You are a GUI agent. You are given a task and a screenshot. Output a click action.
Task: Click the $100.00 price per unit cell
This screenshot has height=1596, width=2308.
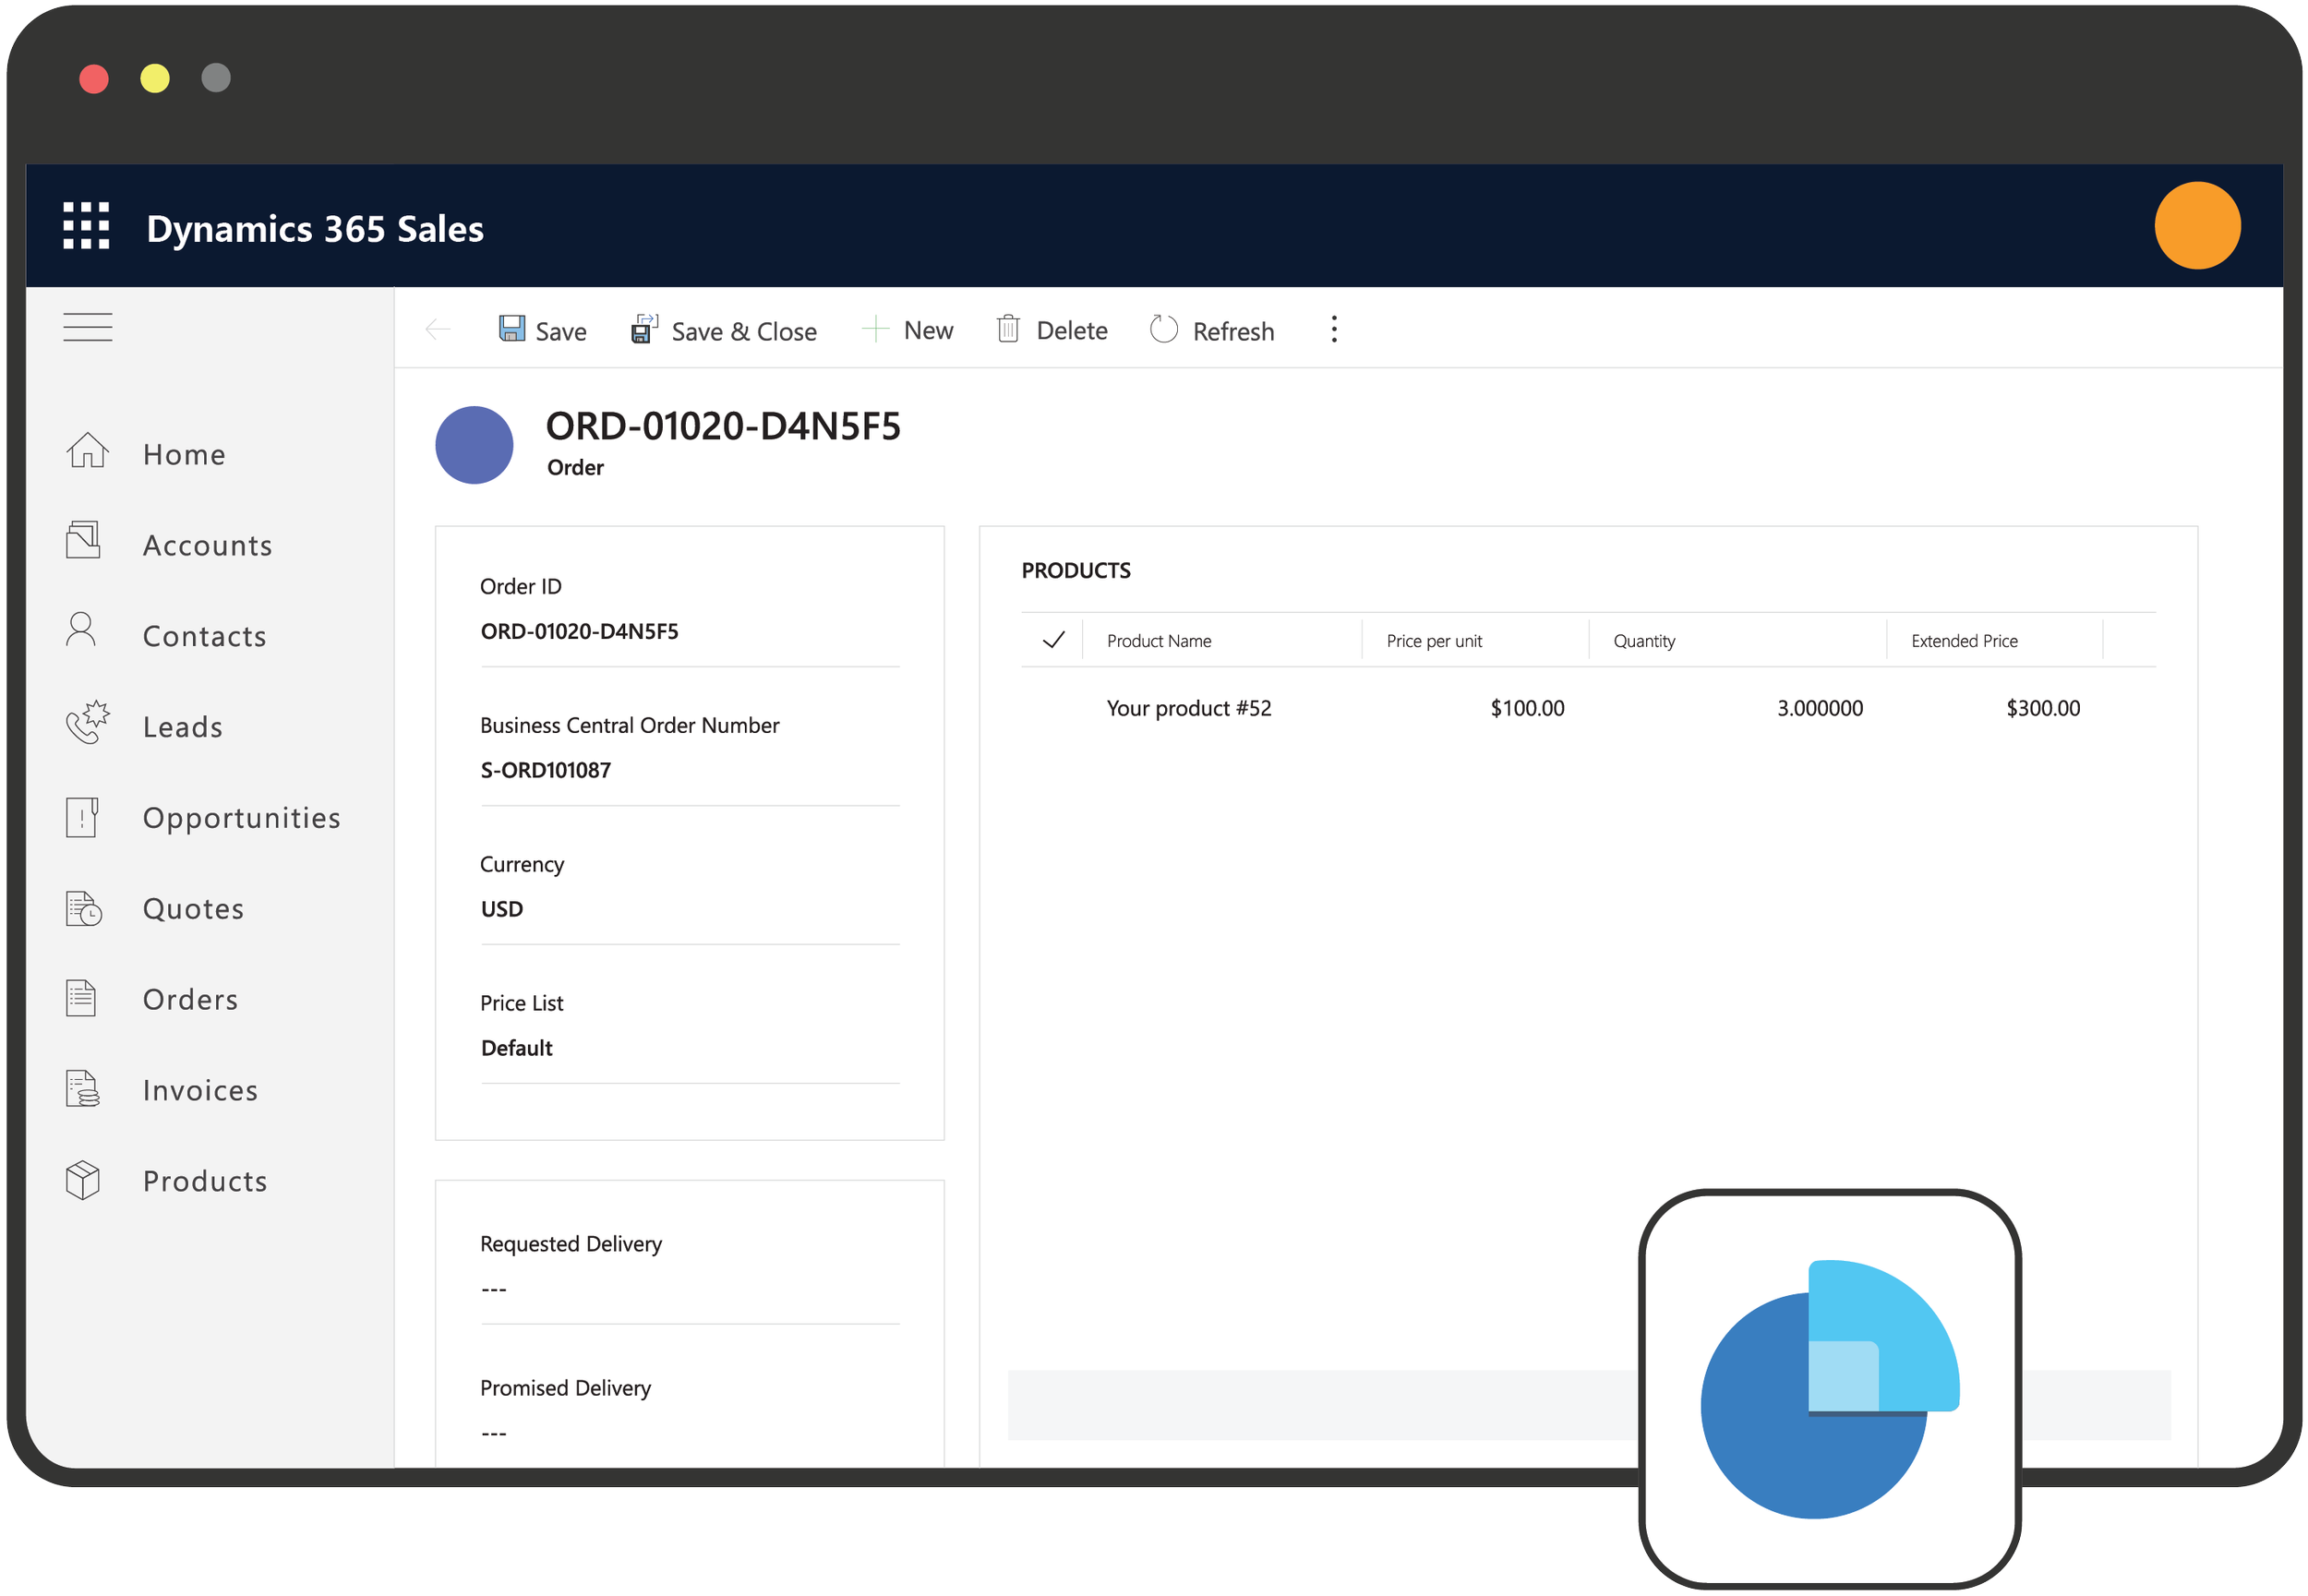(x=1527, y=708)
